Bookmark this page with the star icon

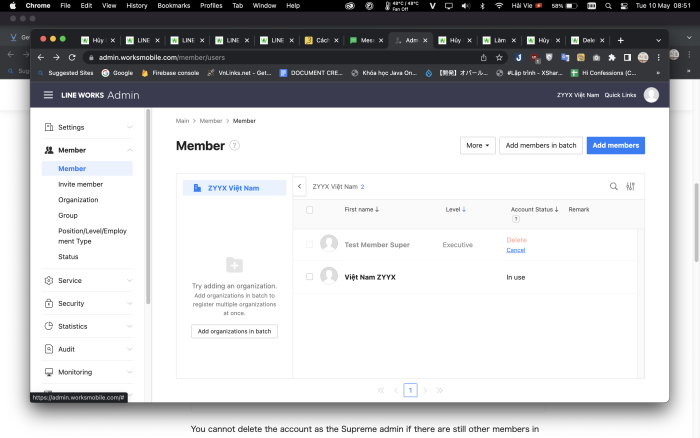(499, 58)
